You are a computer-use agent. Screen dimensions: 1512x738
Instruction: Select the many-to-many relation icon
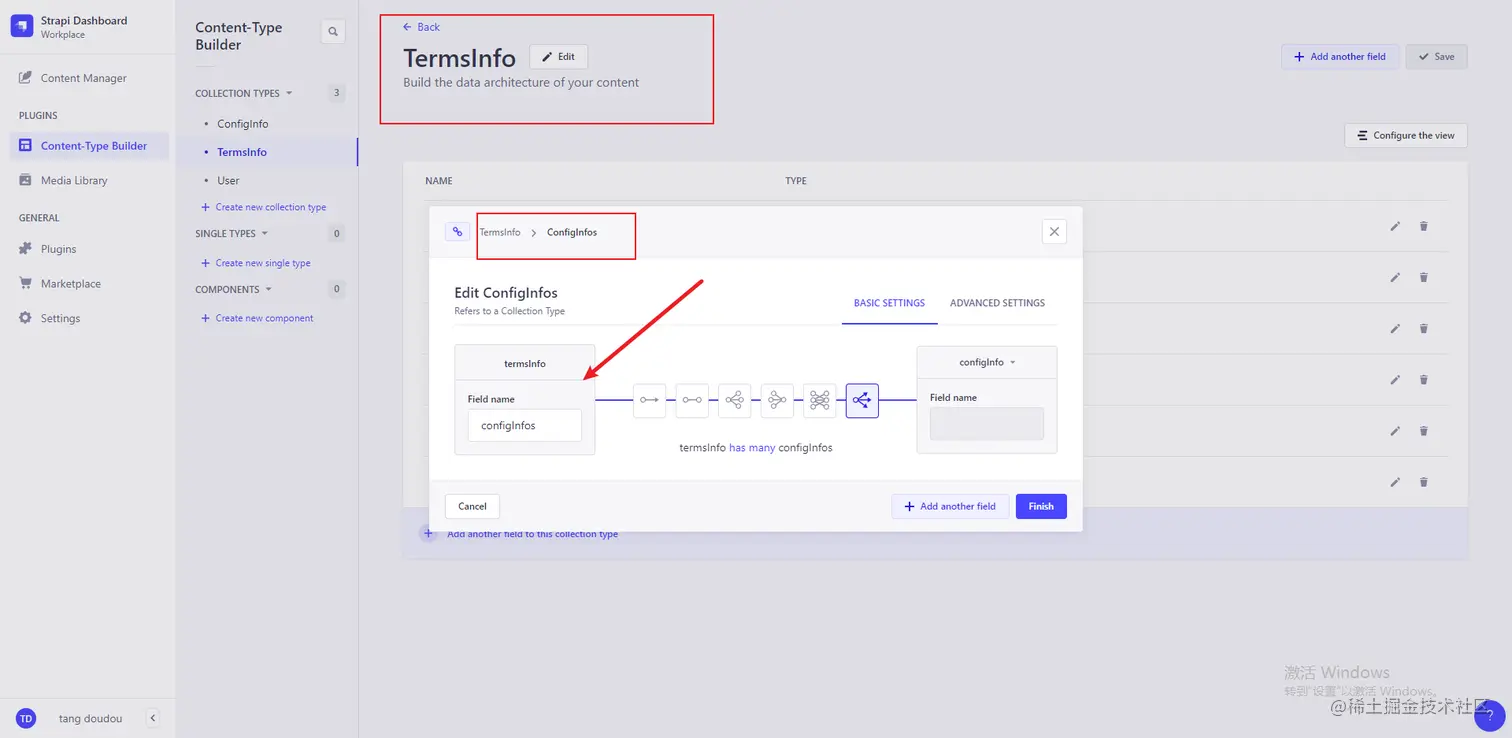tap(819, 400)
